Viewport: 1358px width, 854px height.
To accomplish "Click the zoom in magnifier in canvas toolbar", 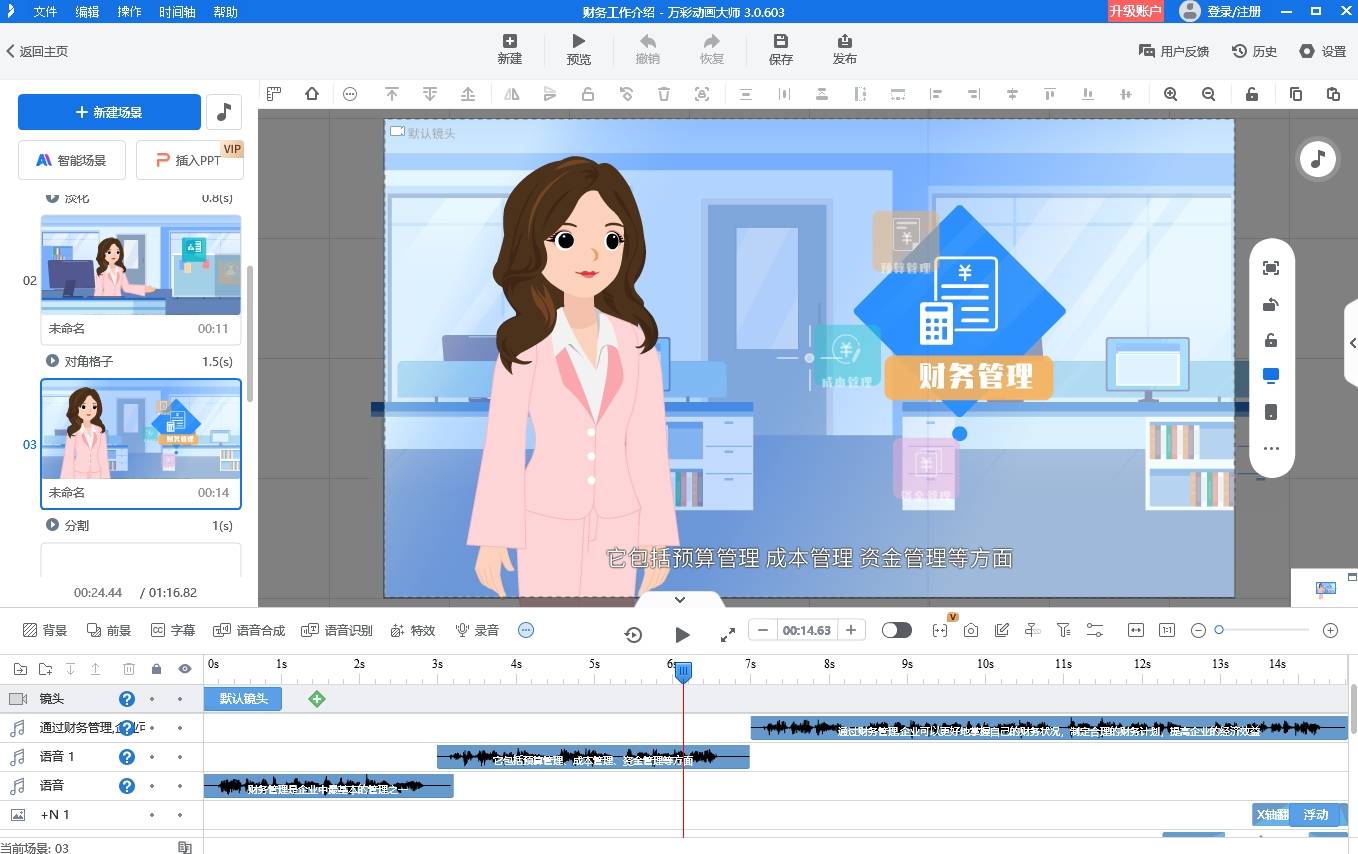I will click(1170, 94).
